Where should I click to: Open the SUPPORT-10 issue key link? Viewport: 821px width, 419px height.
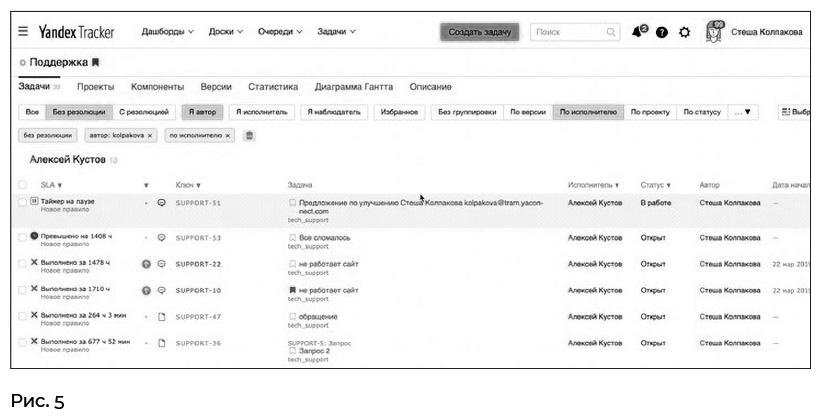click(x=198, y=290)
